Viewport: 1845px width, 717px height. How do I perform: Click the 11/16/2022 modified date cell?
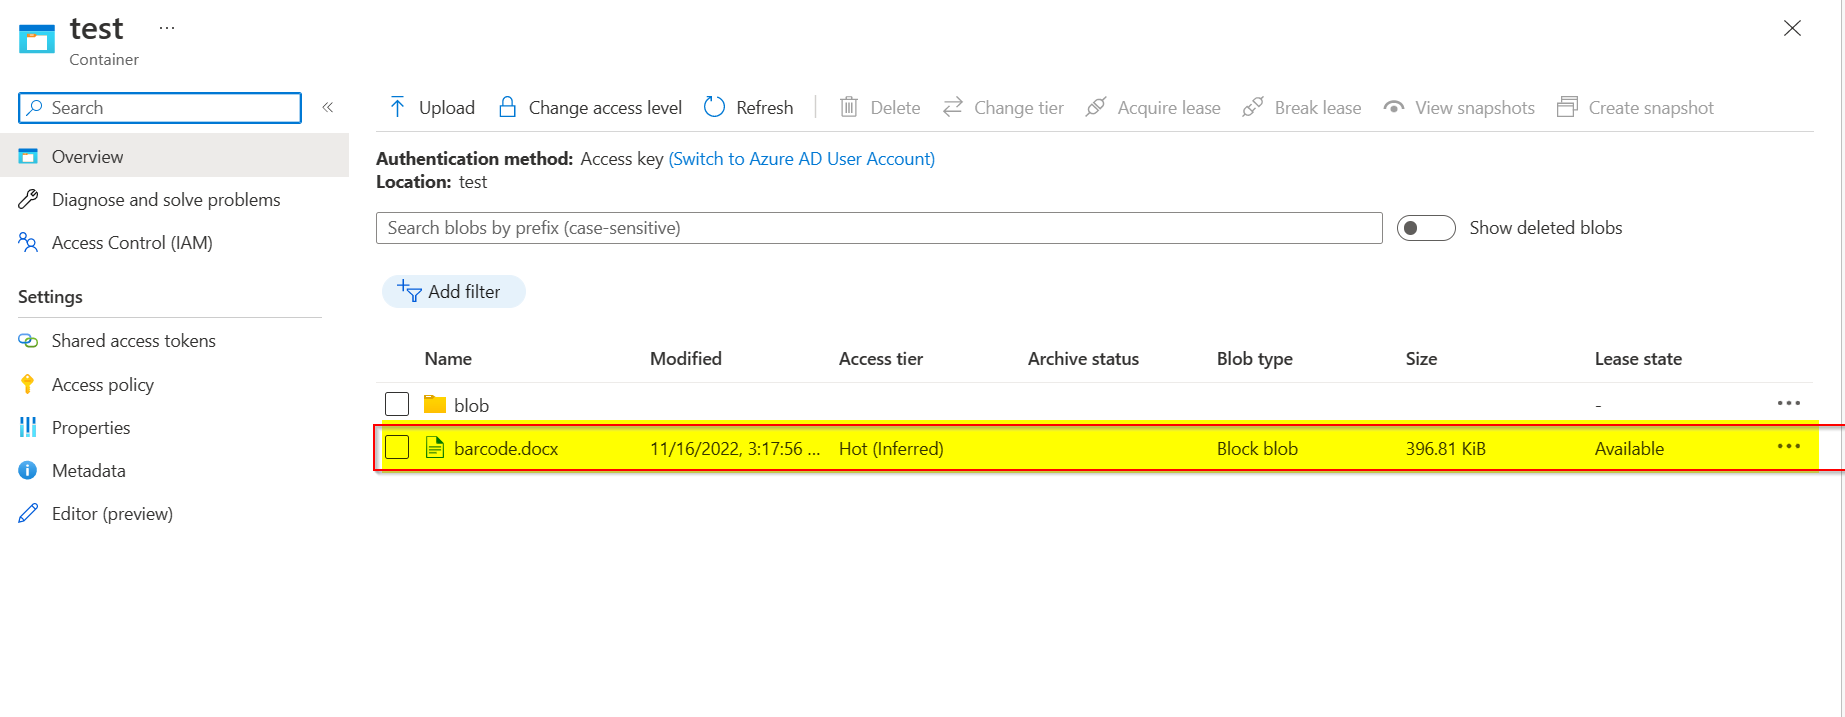(x=735, y=449)
